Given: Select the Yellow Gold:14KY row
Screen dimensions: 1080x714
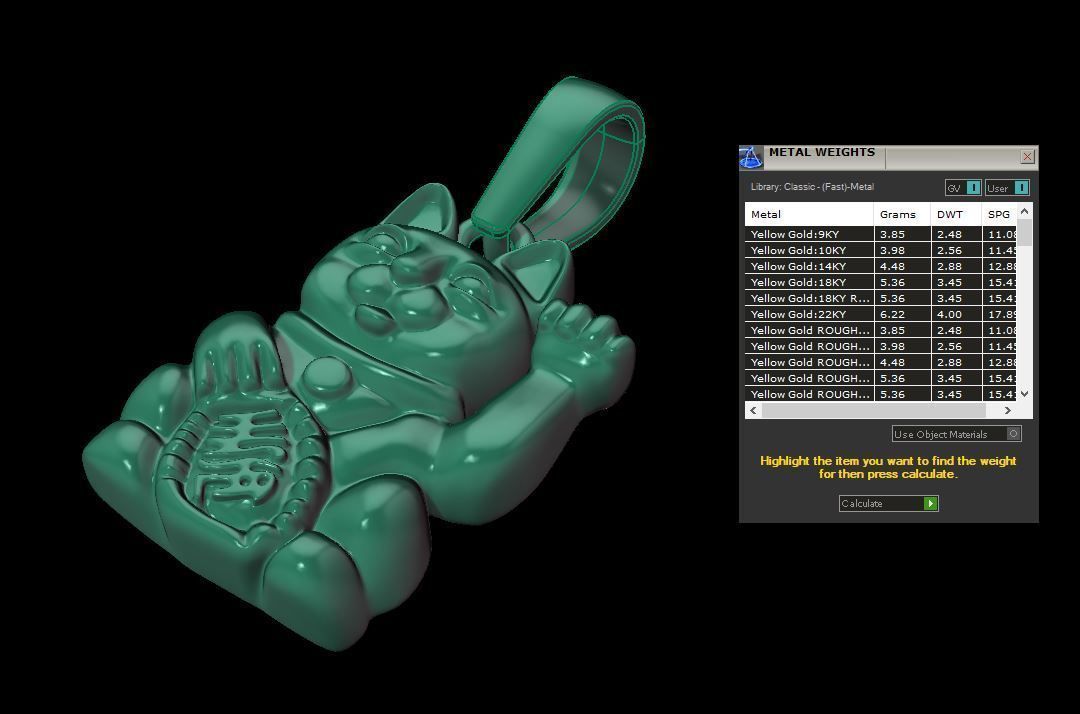Looking at the screenshot, I should (x=880, y=266).
